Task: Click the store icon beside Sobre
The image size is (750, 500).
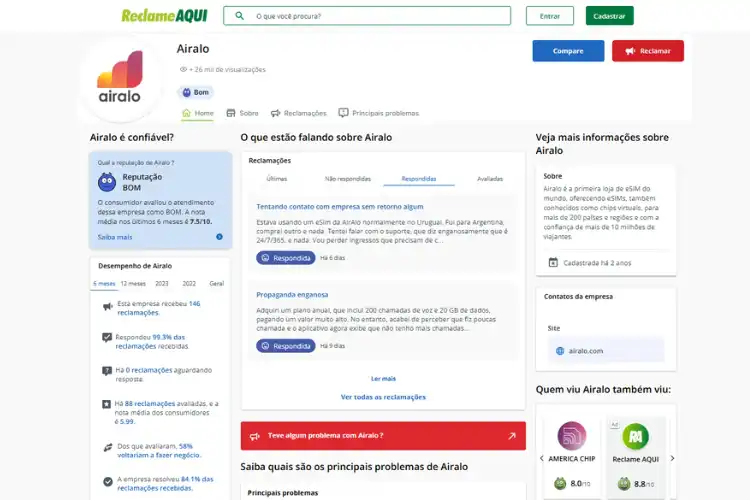Action: [x=231, y=113]
